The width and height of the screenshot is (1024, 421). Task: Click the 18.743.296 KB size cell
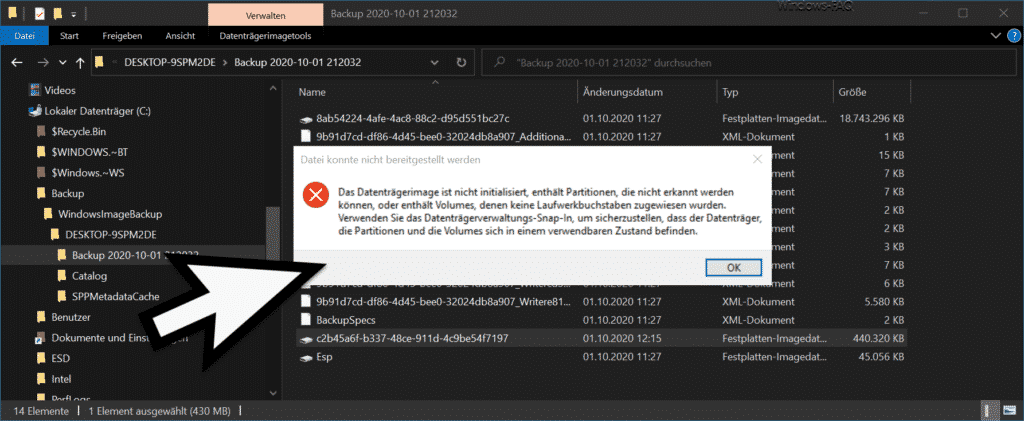pyautogui.click(x=872, y=119)
